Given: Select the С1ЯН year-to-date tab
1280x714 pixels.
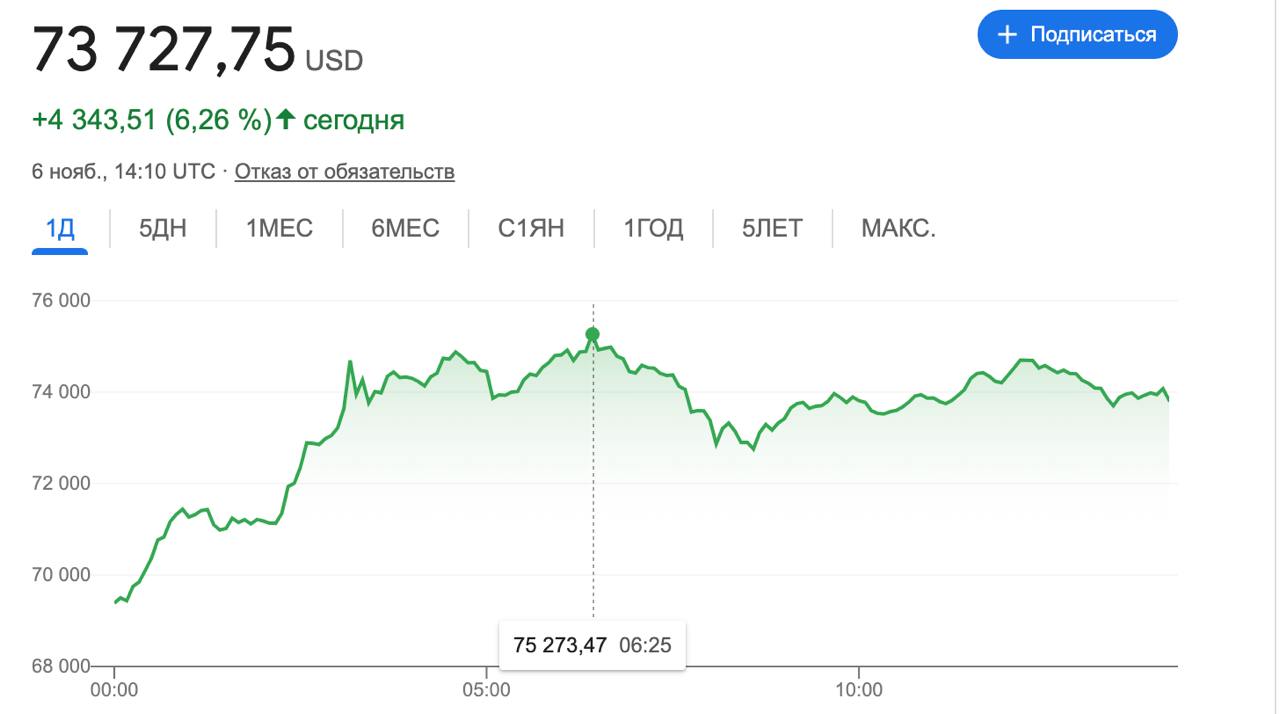Looking at the screenshot, I should pos(531,228).
